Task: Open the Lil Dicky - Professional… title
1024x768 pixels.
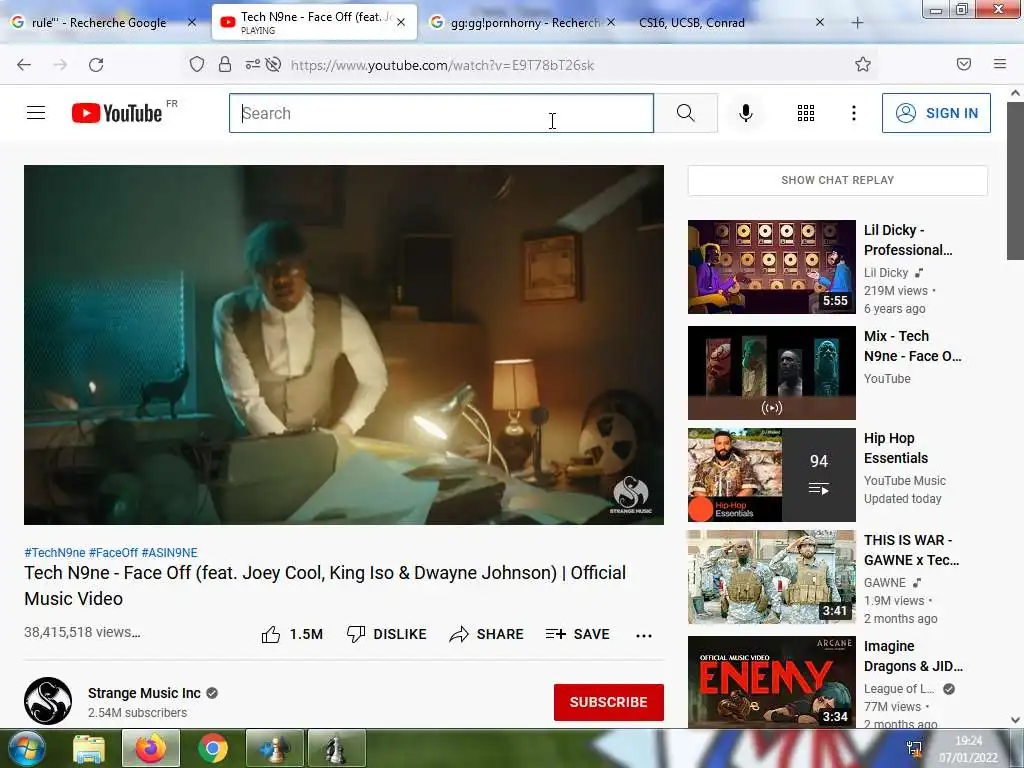Action: point(908,240)
